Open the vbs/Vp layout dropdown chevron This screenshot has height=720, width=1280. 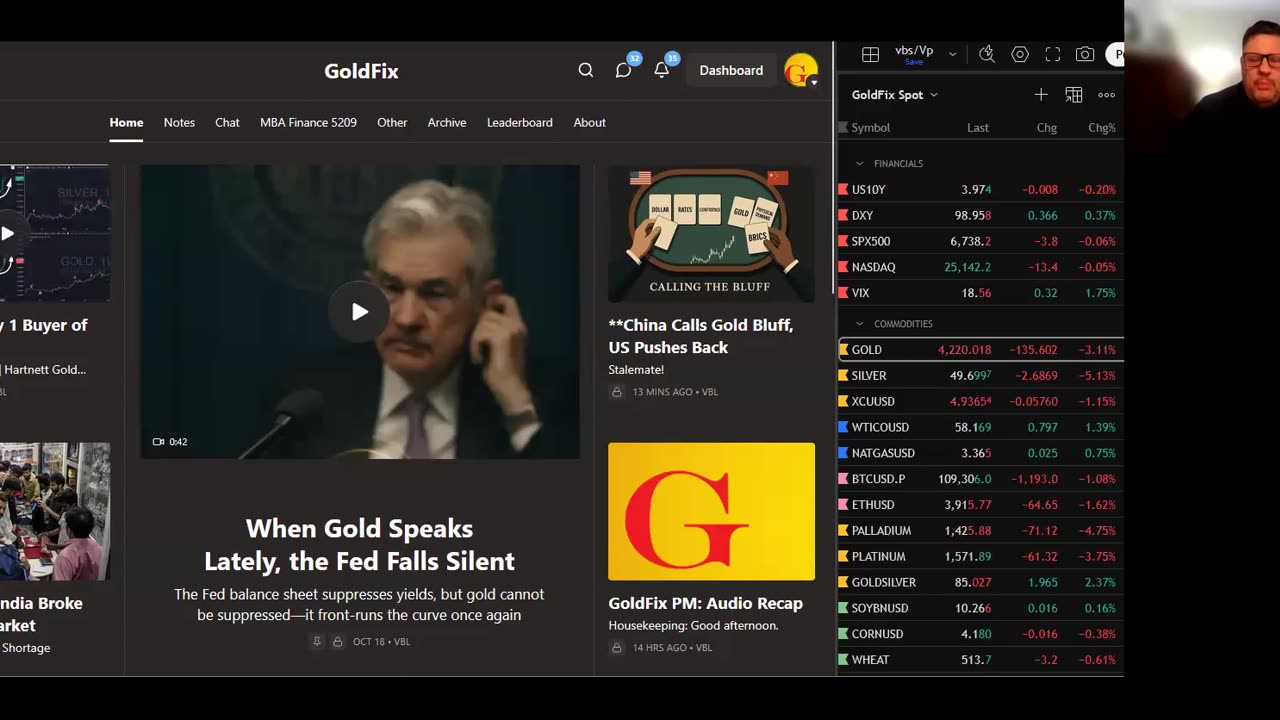click(952, 55)
